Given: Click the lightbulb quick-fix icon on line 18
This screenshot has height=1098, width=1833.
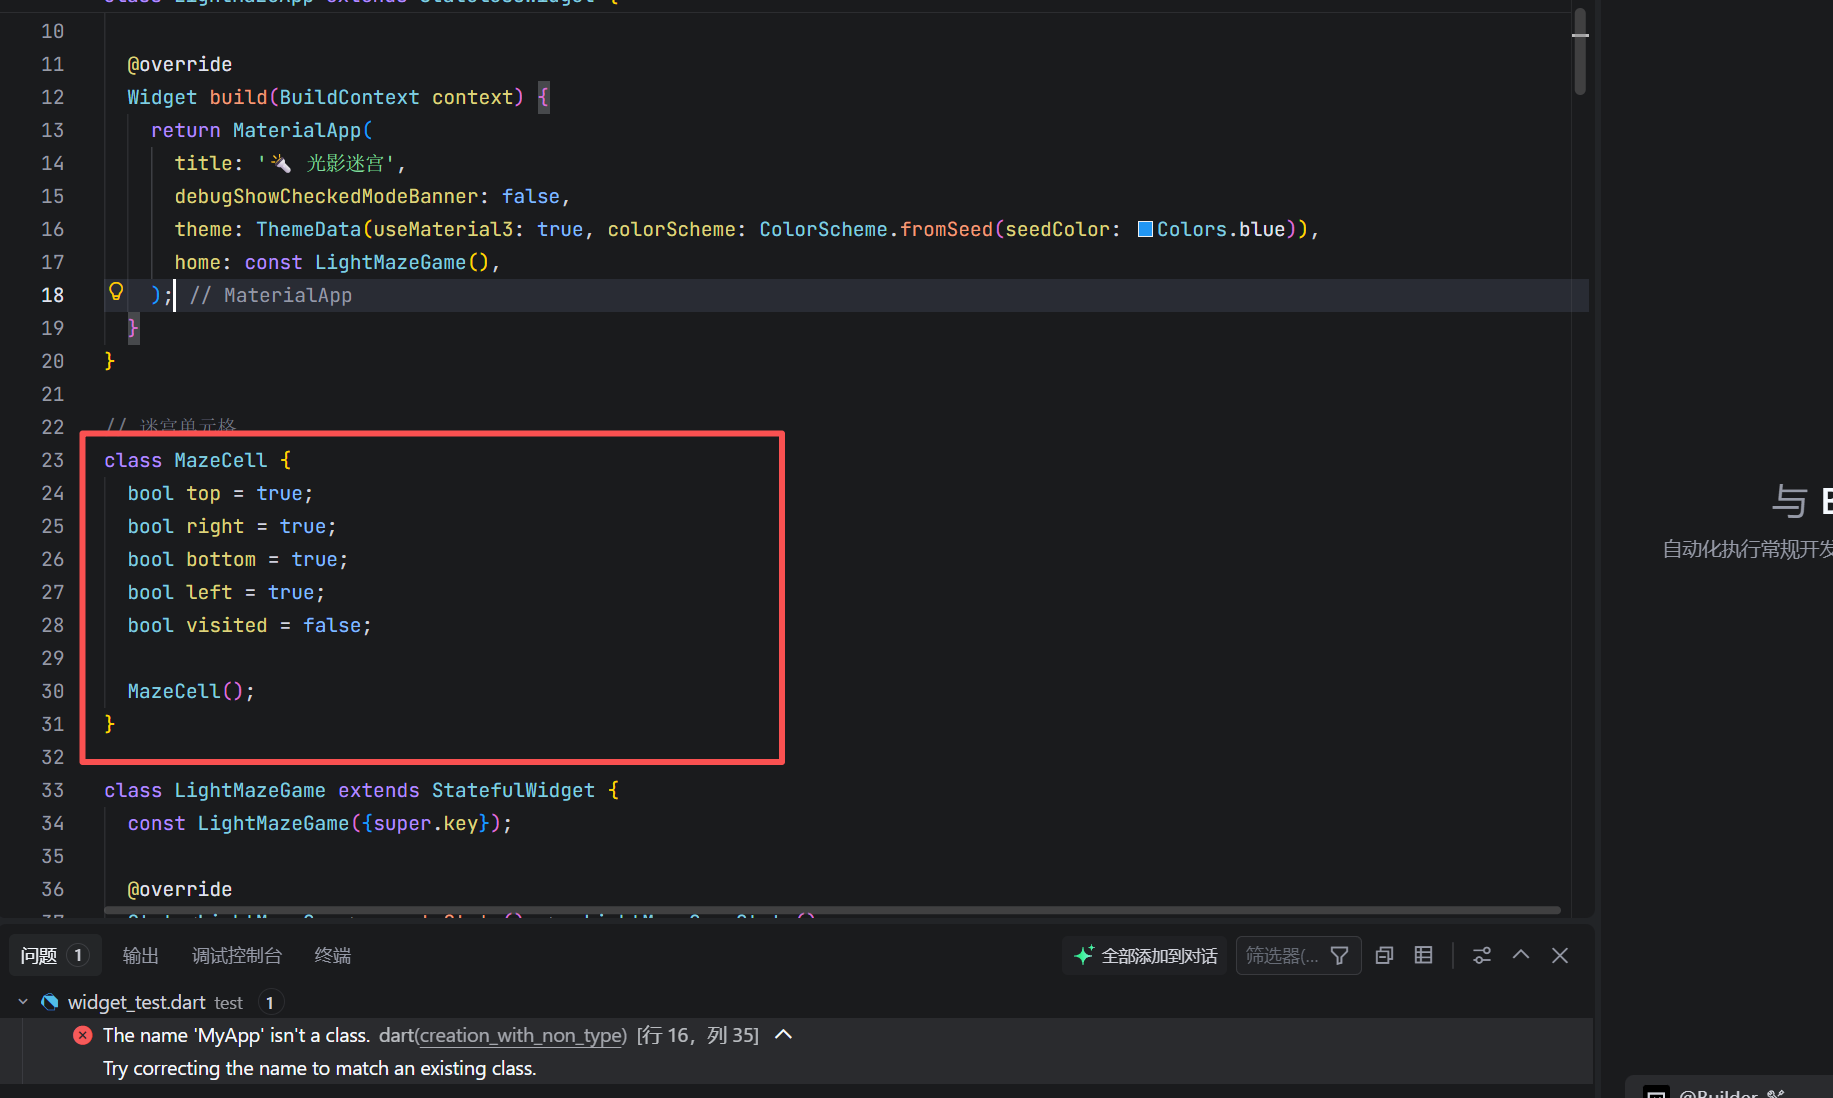Looking at the screenshot, I should (116, 292).
